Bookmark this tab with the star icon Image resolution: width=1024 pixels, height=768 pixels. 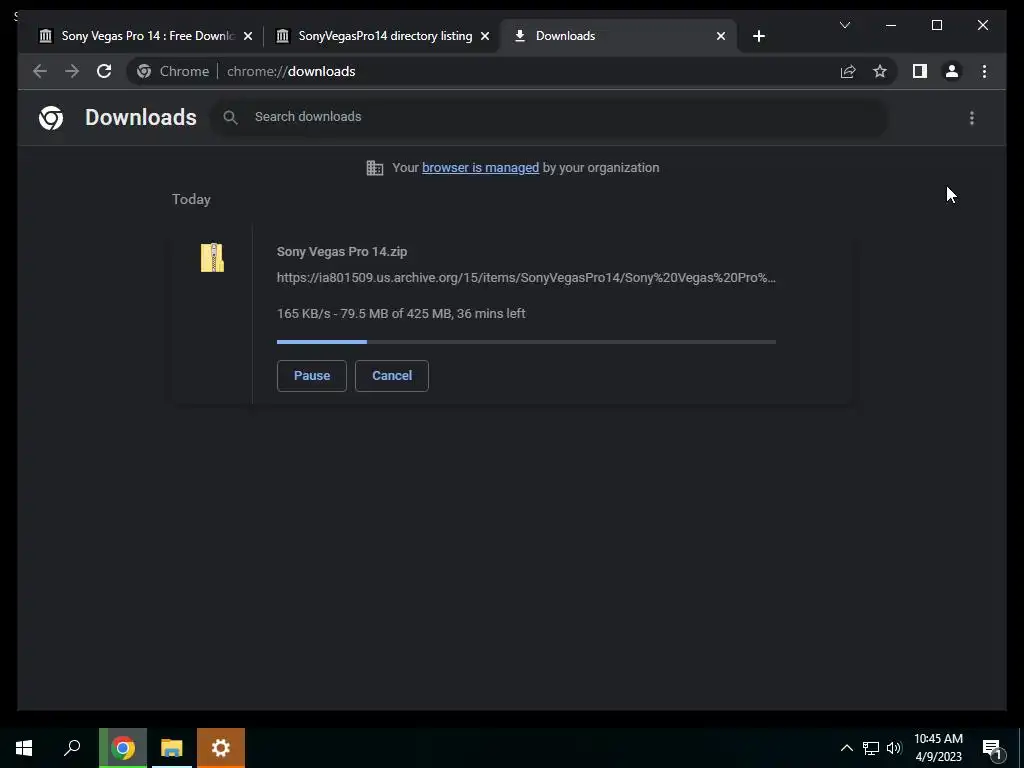point(880,71)
